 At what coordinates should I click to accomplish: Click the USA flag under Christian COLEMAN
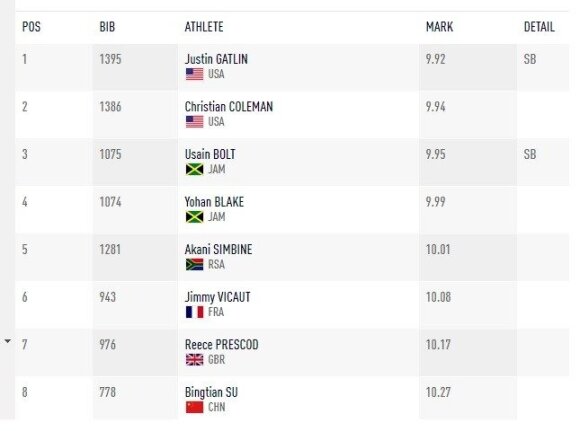pyautogui.click(x=194, y=122)
